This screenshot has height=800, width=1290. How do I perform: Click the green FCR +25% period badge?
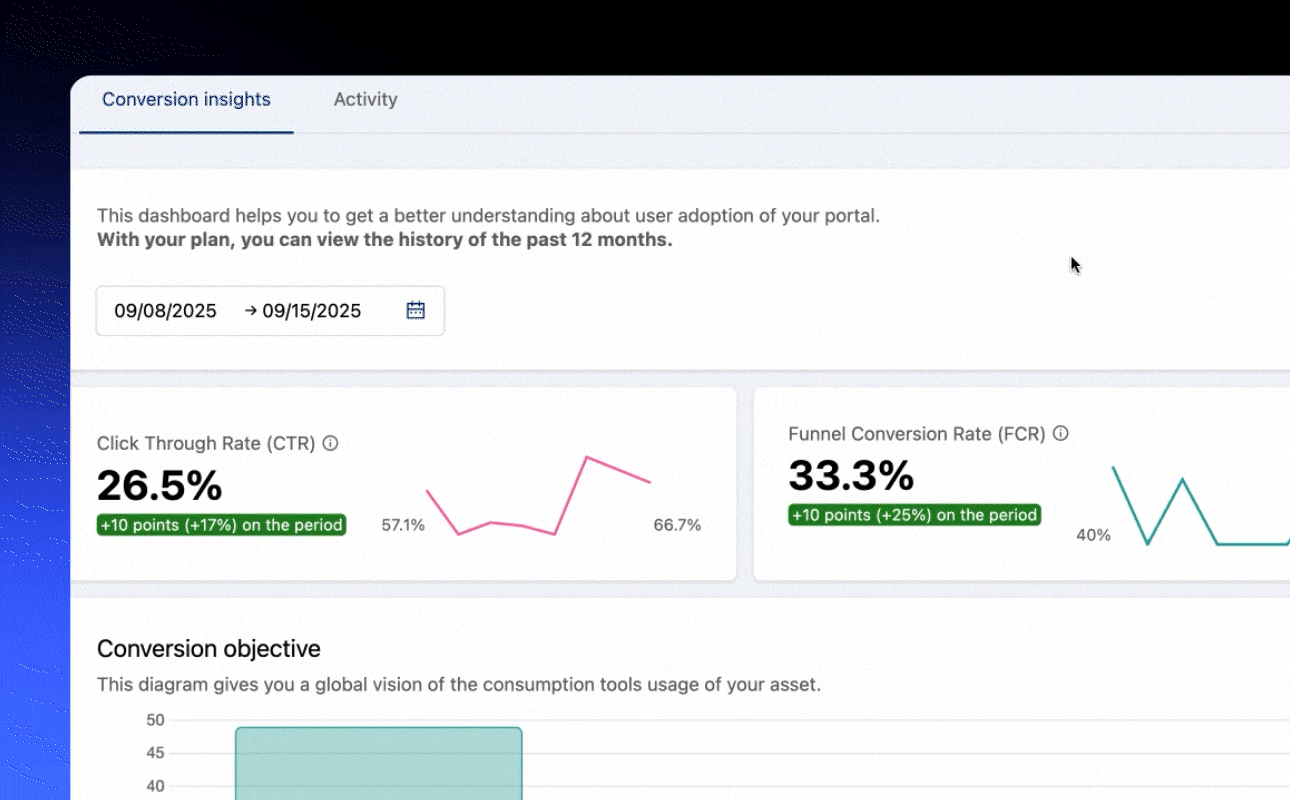(x=913, y=515)
